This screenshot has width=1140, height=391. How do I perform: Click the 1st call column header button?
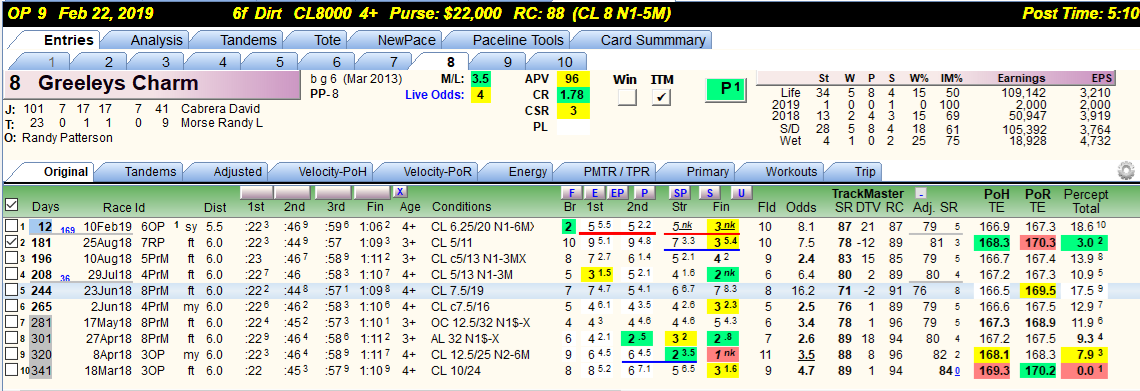click(257, 193)
